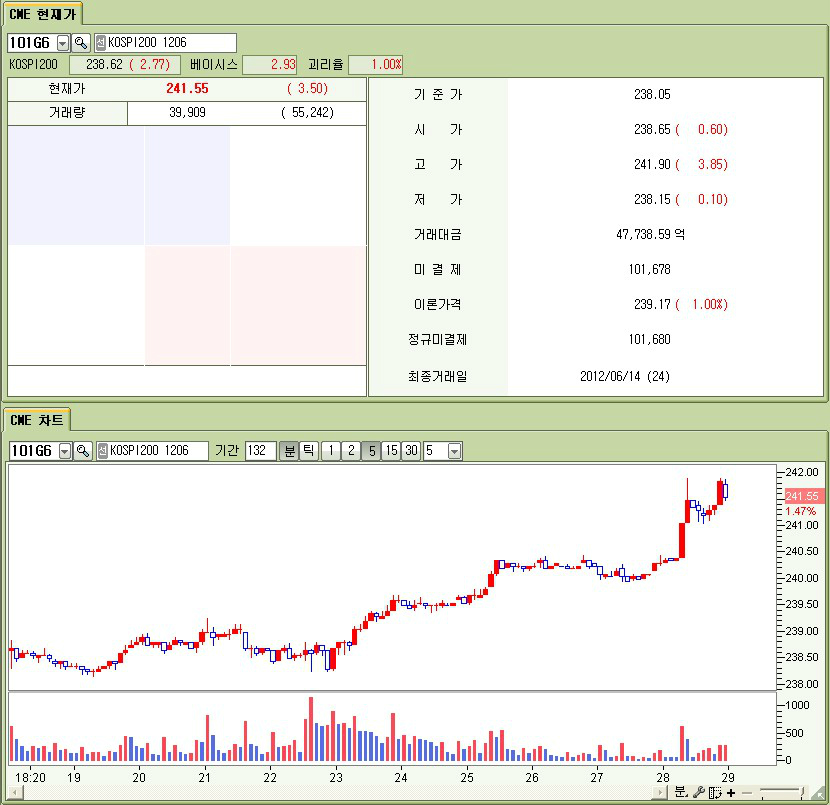The width and height of the screenshot is (830, 805).
Task: Select the 5 interval toggle button
Action: [370, 451]
